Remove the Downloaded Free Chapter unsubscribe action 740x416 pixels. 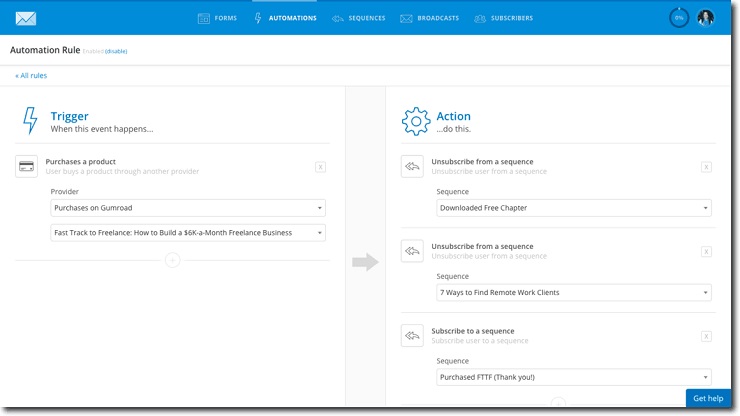coord(706,167)
